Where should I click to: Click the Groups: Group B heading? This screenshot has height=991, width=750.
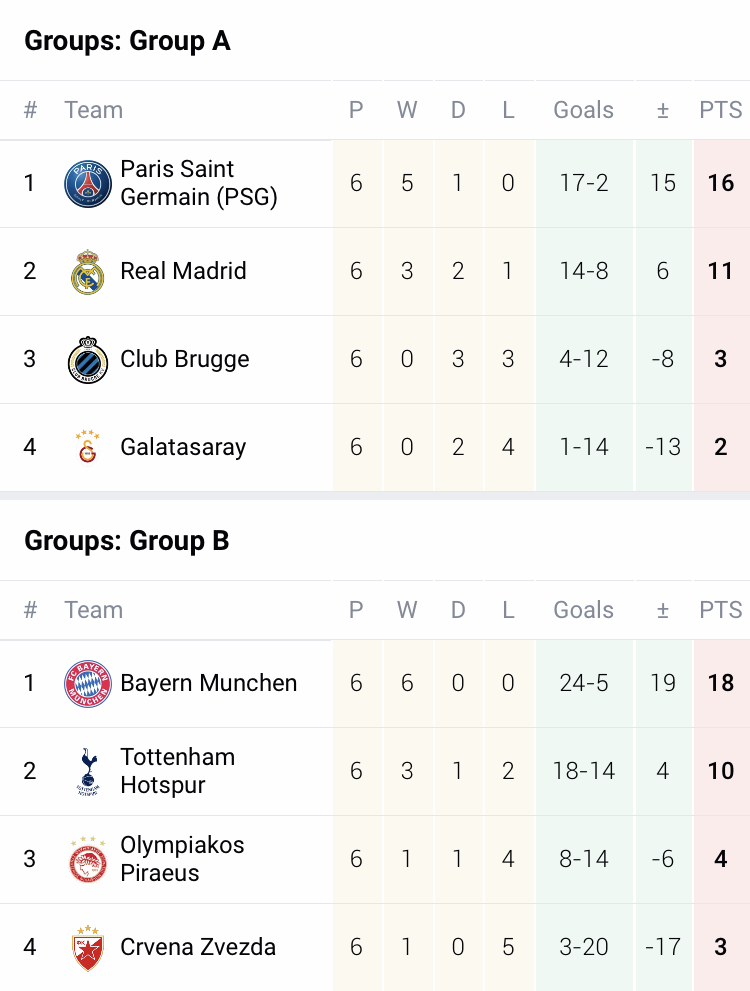127,541
